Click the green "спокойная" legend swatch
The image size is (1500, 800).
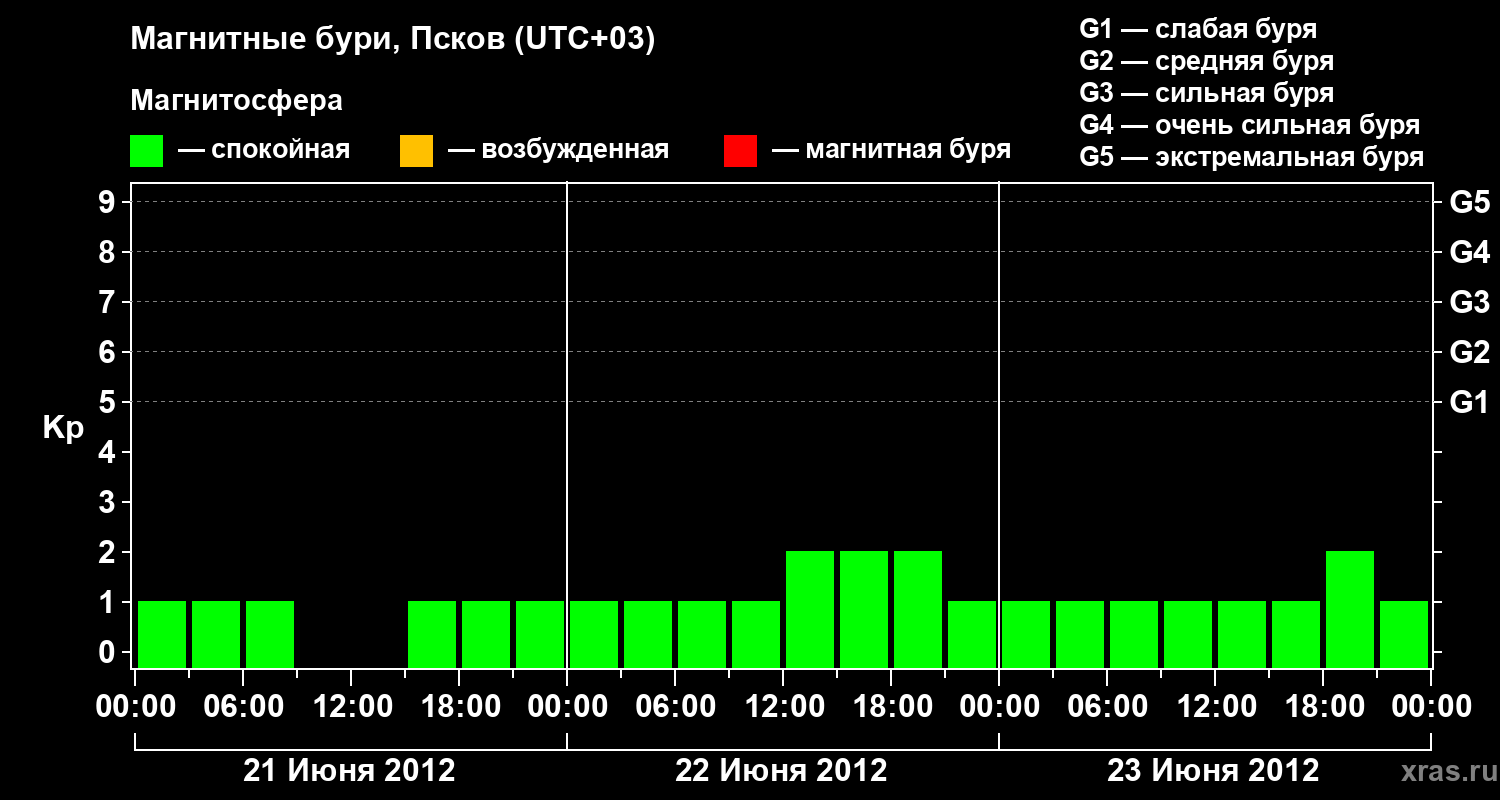[x=147, y=151]
